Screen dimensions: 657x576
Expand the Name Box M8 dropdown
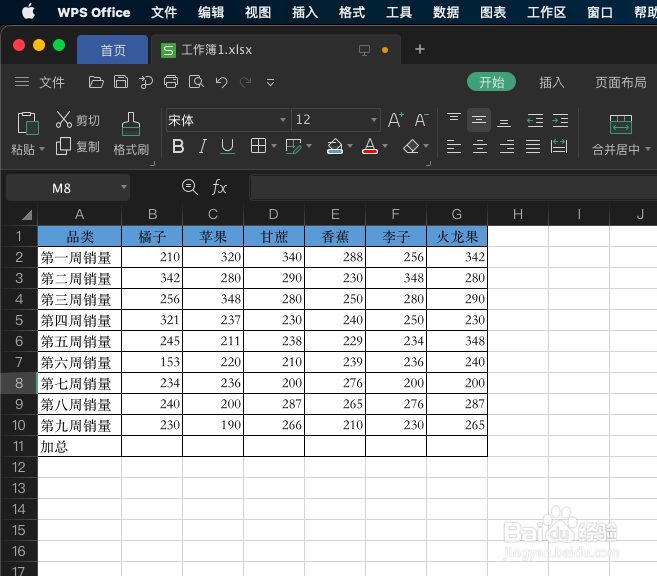tap(124, 187)
